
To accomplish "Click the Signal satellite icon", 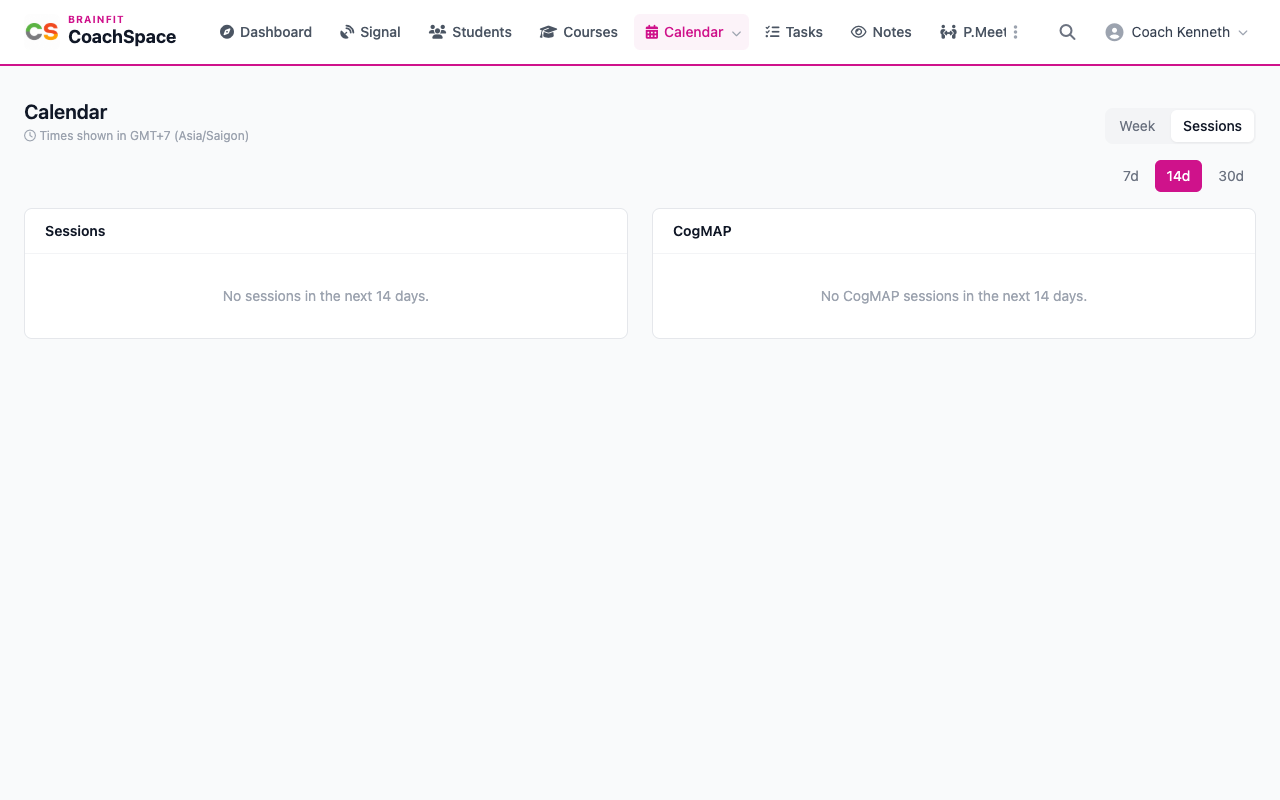I will point(347,32).
